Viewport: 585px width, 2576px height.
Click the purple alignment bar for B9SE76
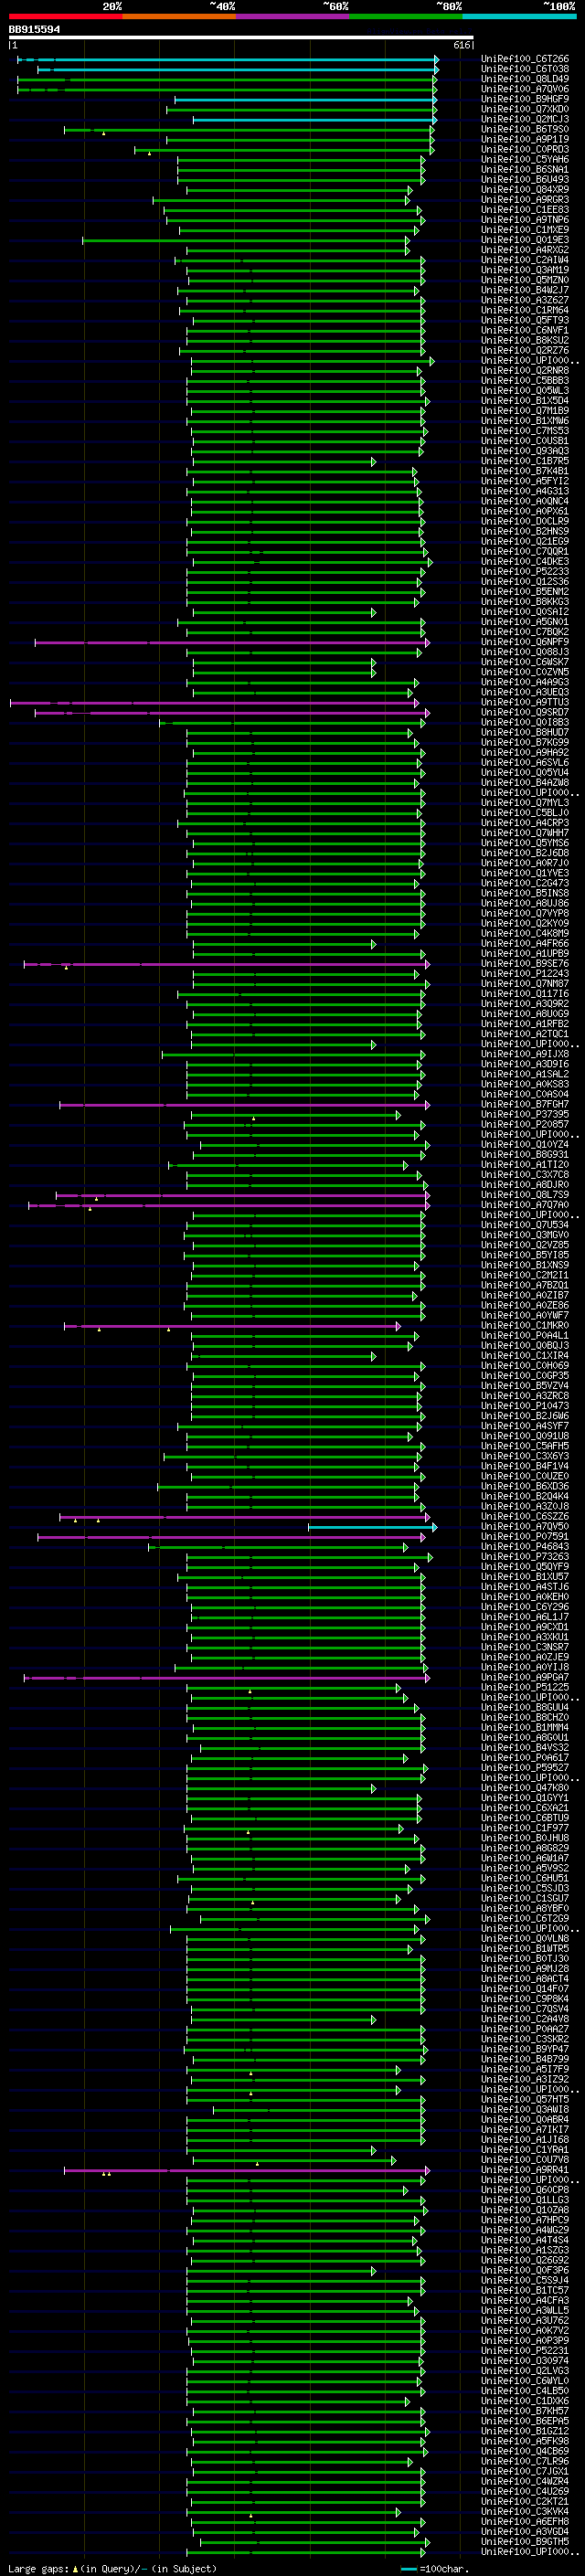pos(226,964)
